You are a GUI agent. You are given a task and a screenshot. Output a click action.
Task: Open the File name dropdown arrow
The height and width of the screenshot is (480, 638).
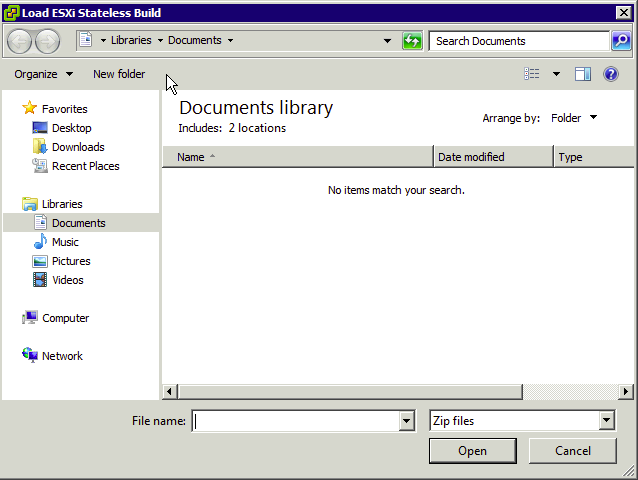coord(406,421)
